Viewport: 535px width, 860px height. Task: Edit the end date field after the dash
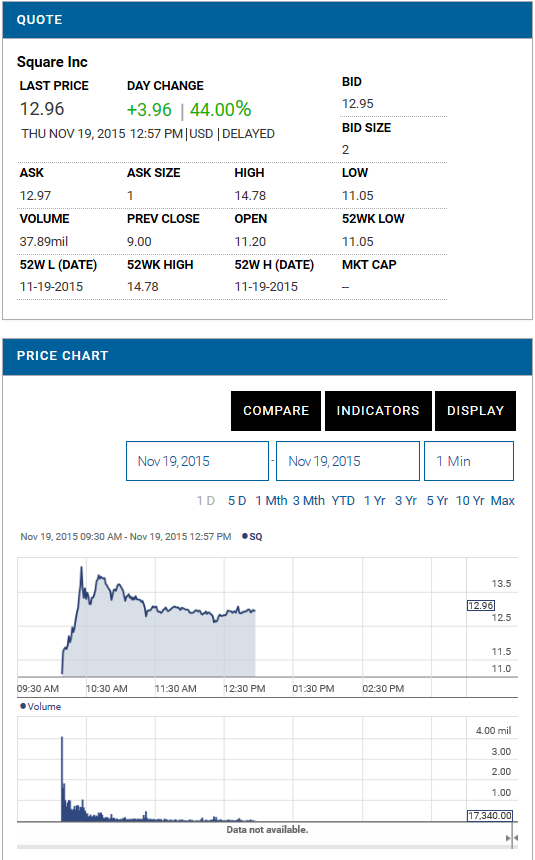[348, 461]
